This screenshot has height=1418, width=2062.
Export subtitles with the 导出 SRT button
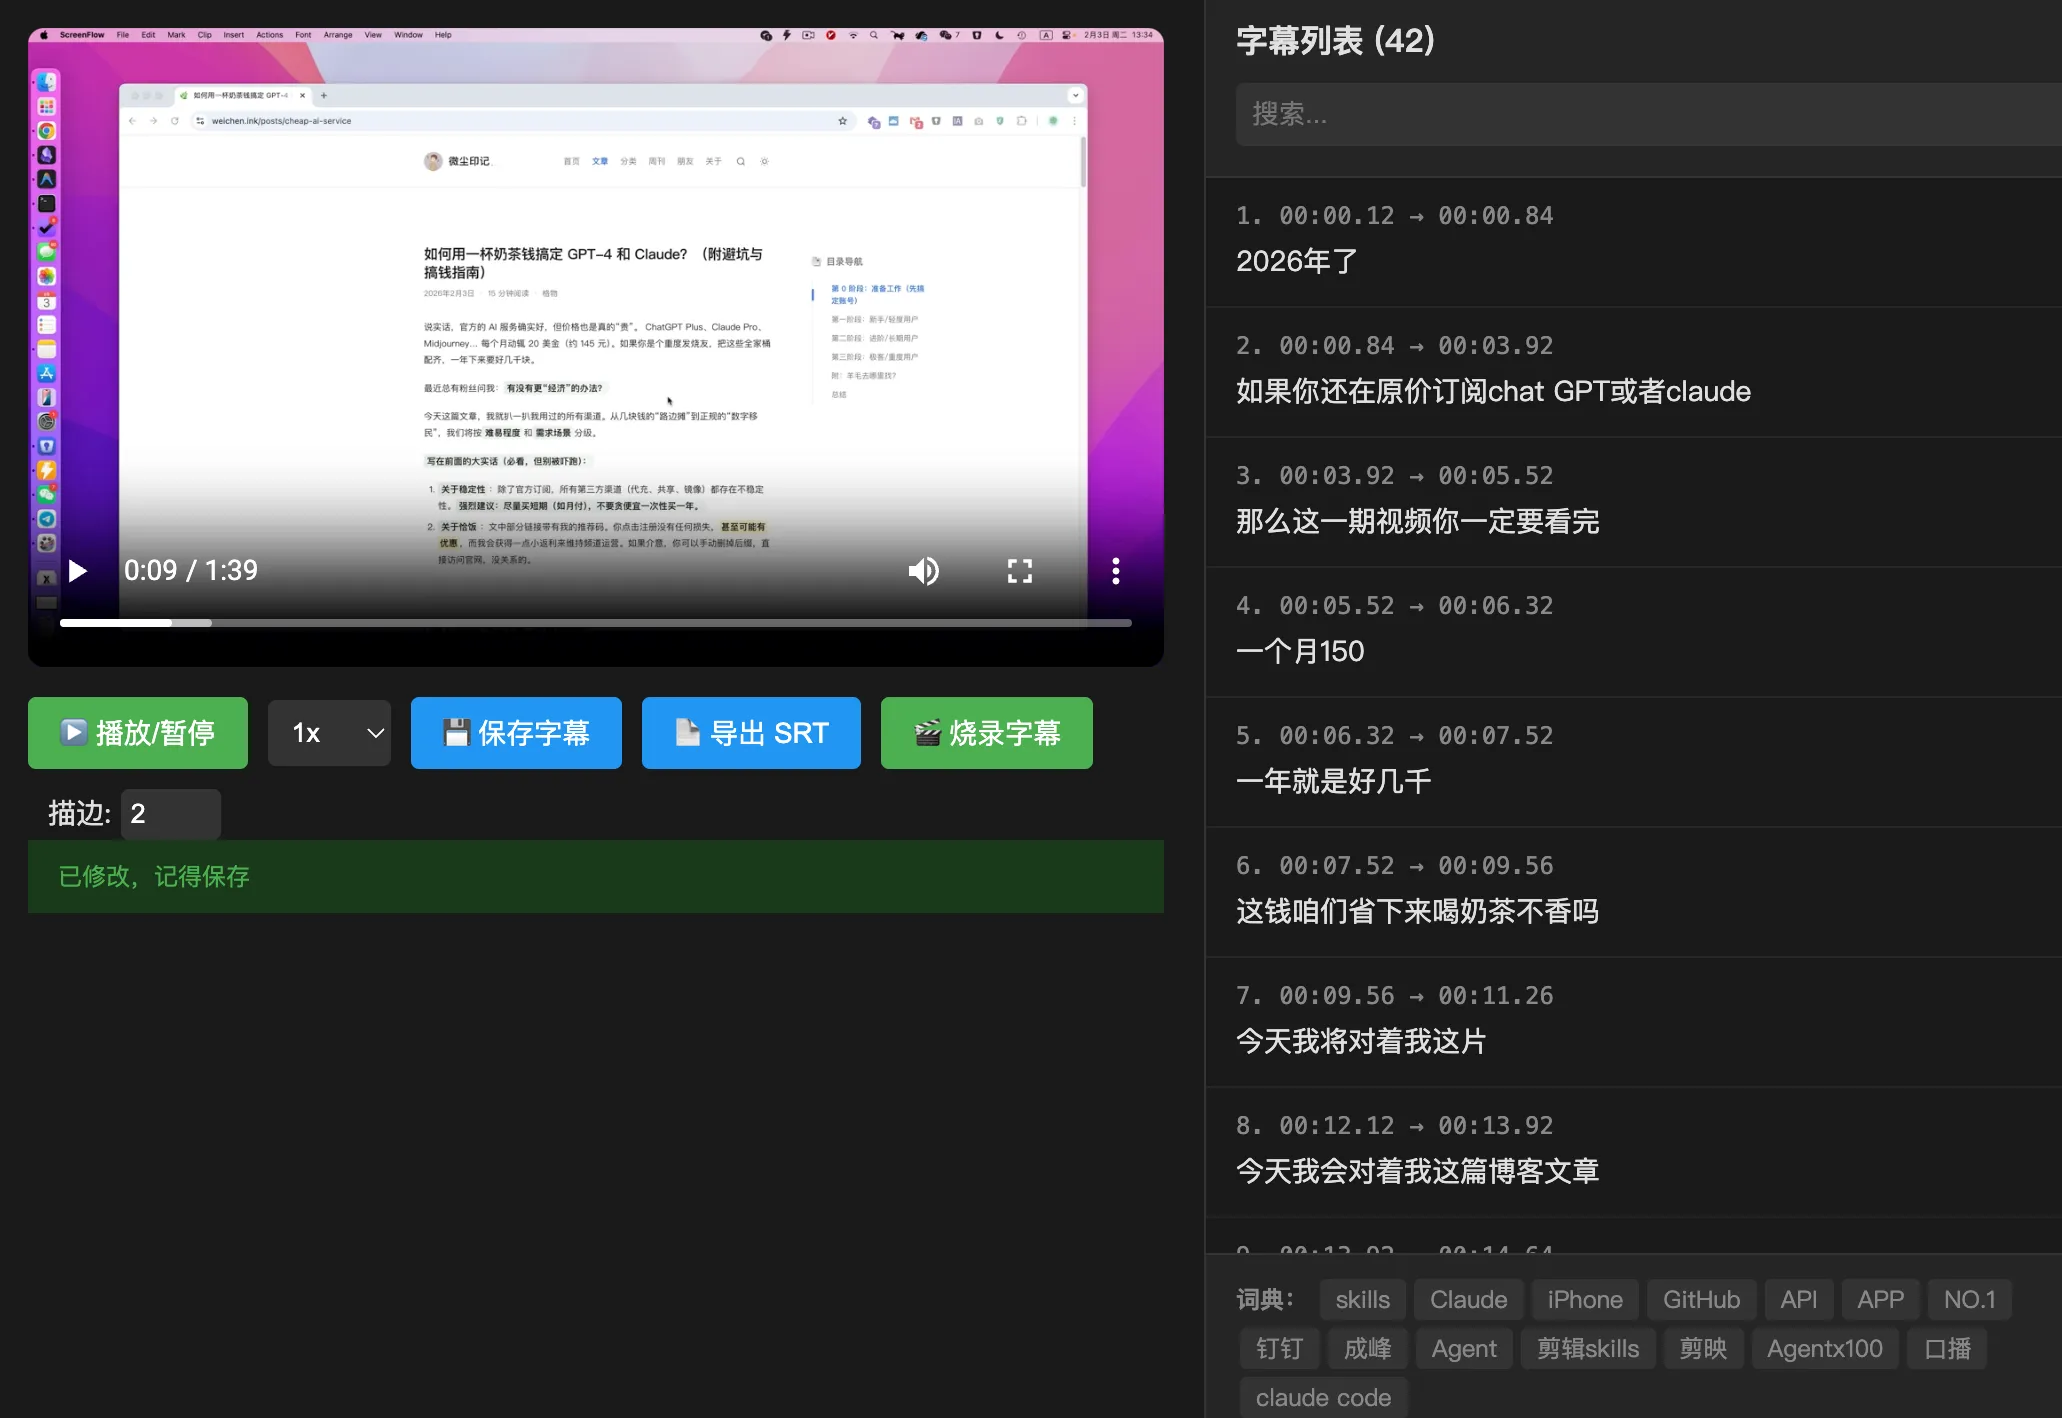click(751, 733)
